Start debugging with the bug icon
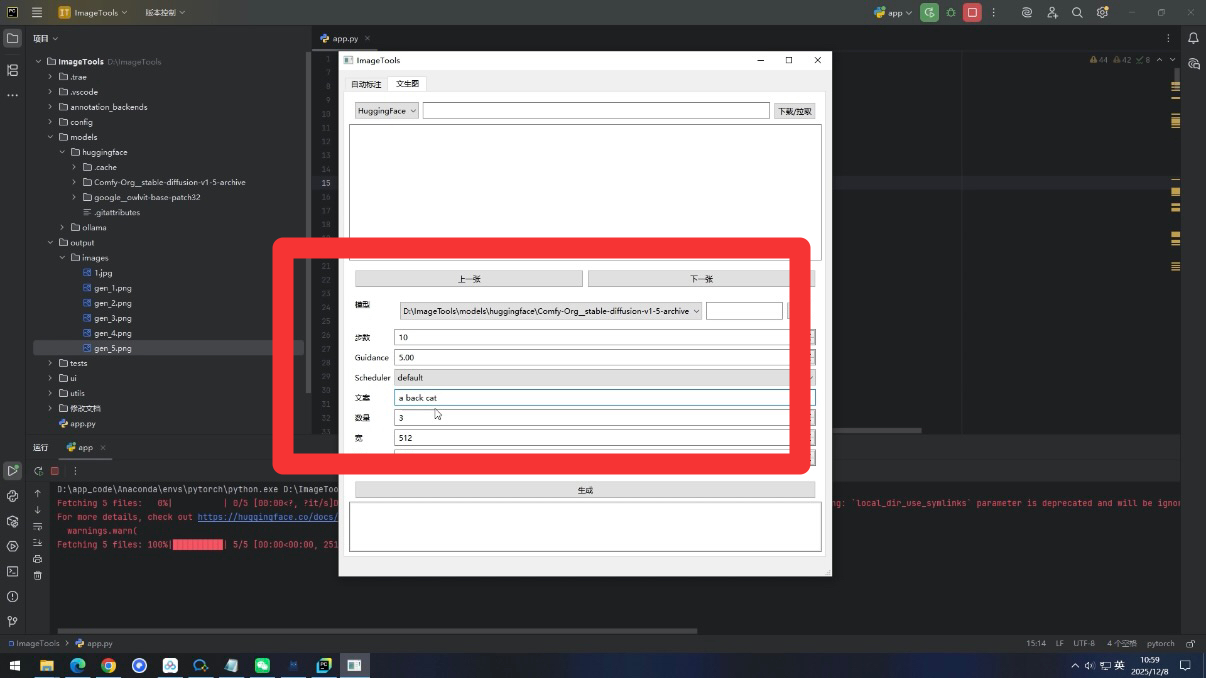The width and height of the screenshot is (1206, 678). [x=951, y=13]
